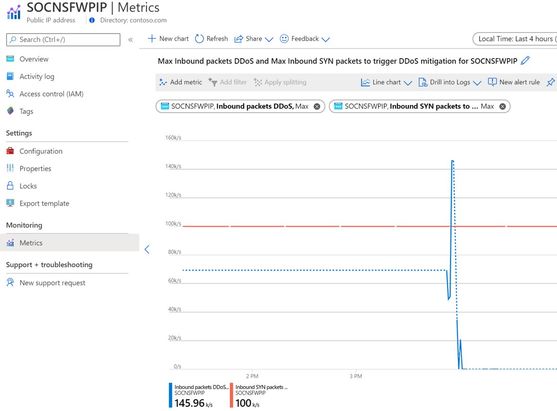
Task: Collapse the menu pane chevron left of chart
Action: click(x=147, y=249)
